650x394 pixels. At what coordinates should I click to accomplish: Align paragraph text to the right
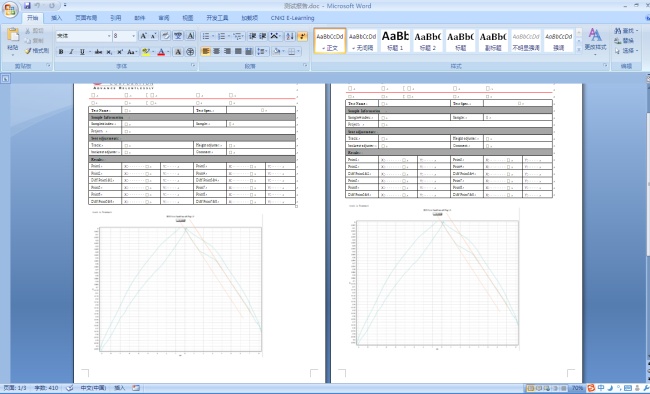pos(227,51)
